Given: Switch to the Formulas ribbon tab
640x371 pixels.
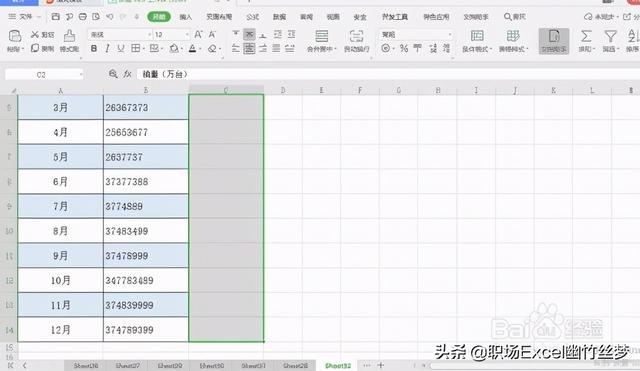Looking at the screenshot, I should coord(253,17).
